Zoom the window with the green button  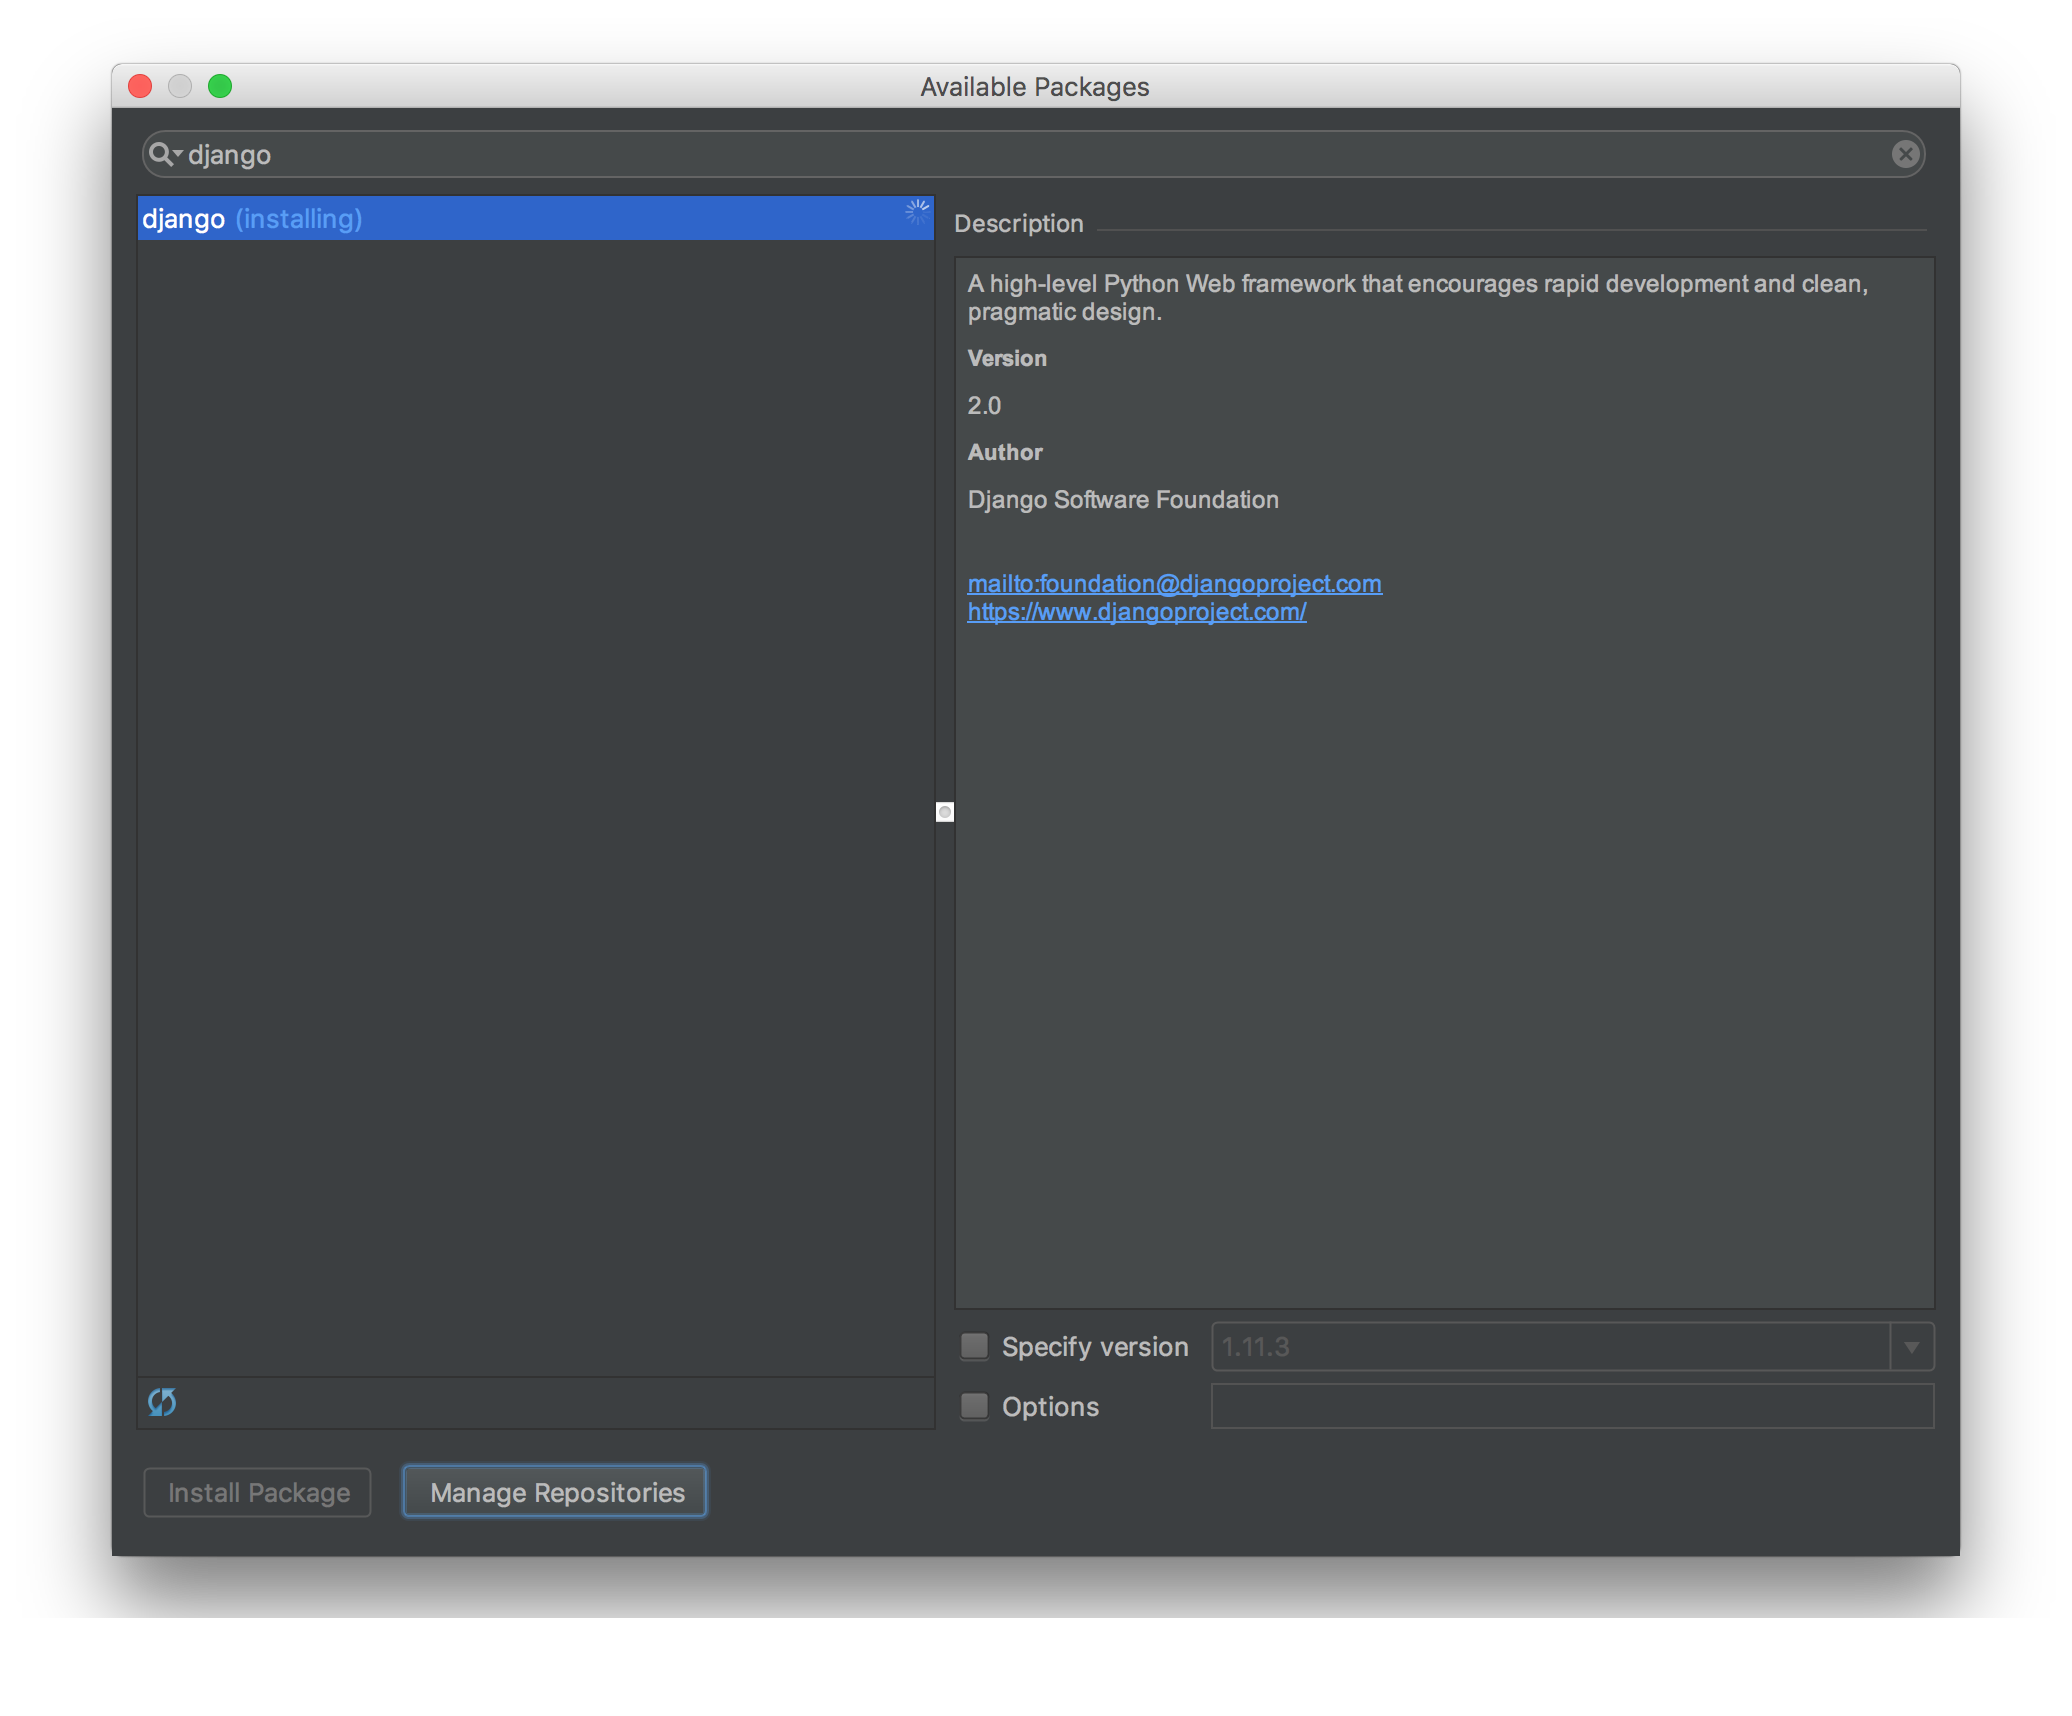click(220, 86)
